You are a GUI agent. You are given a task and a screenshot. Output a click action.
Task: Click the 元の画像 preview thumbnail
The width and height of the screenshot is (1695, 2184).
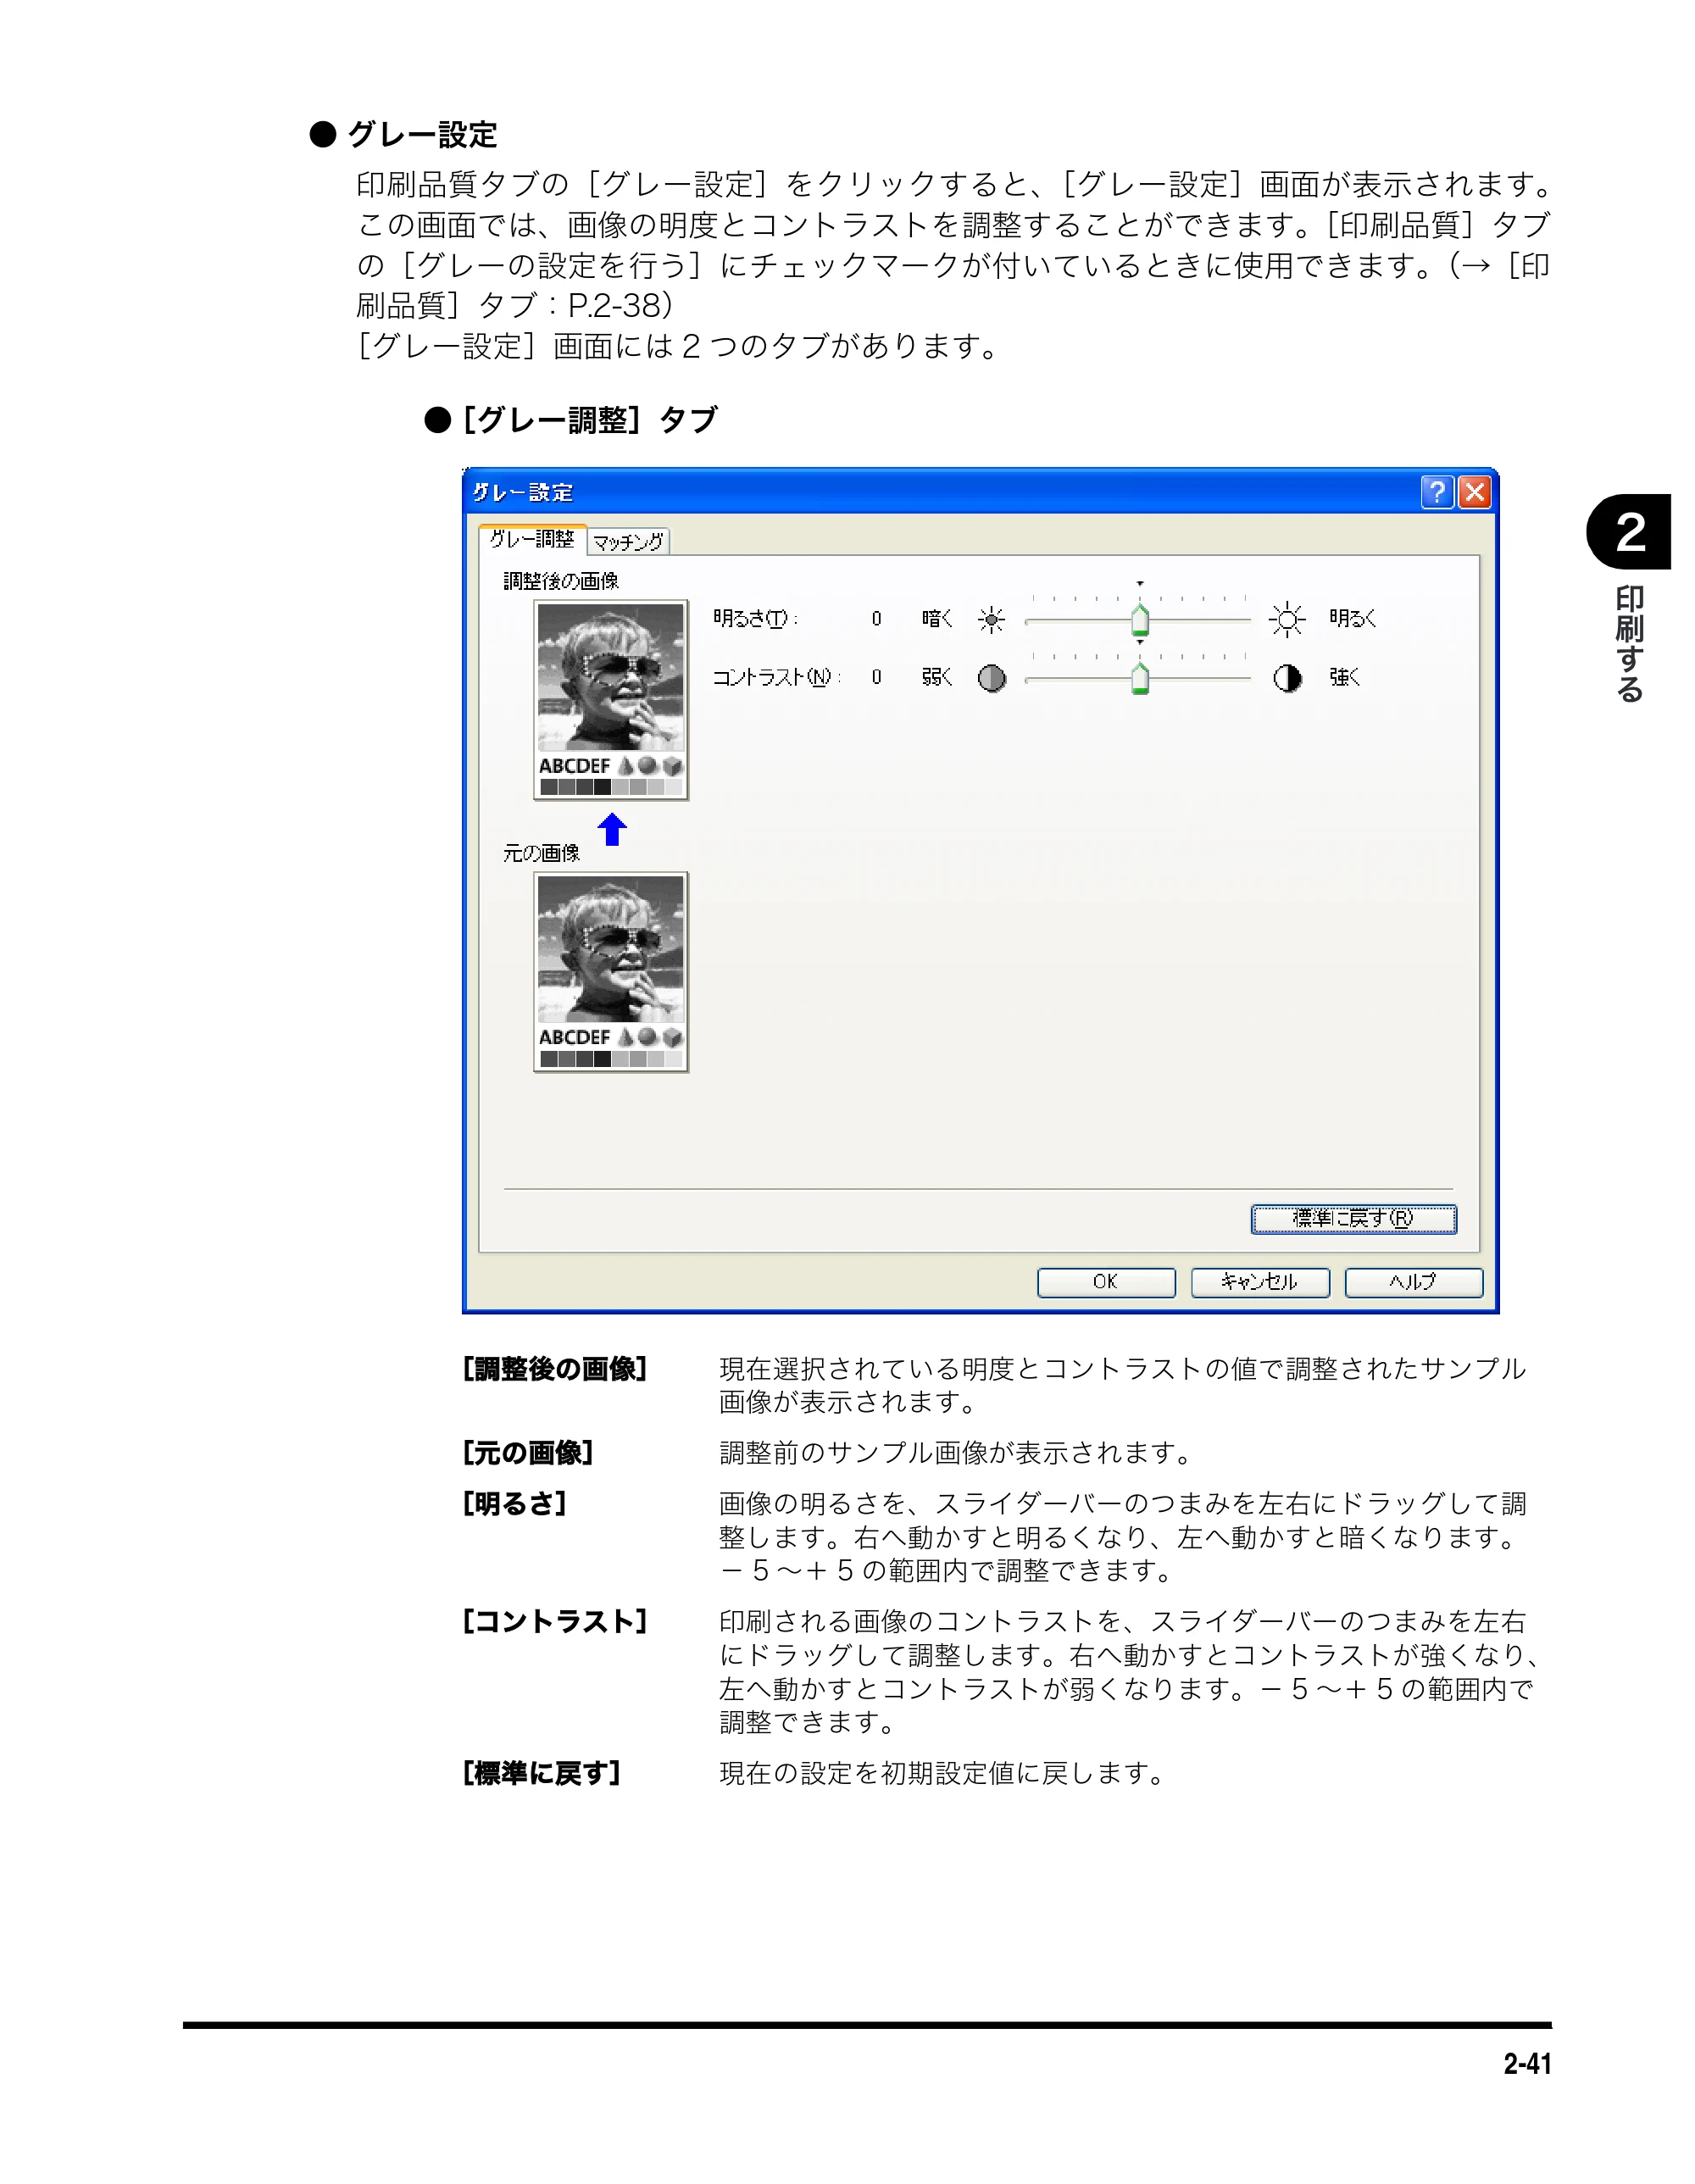click(x=611, y=972)
